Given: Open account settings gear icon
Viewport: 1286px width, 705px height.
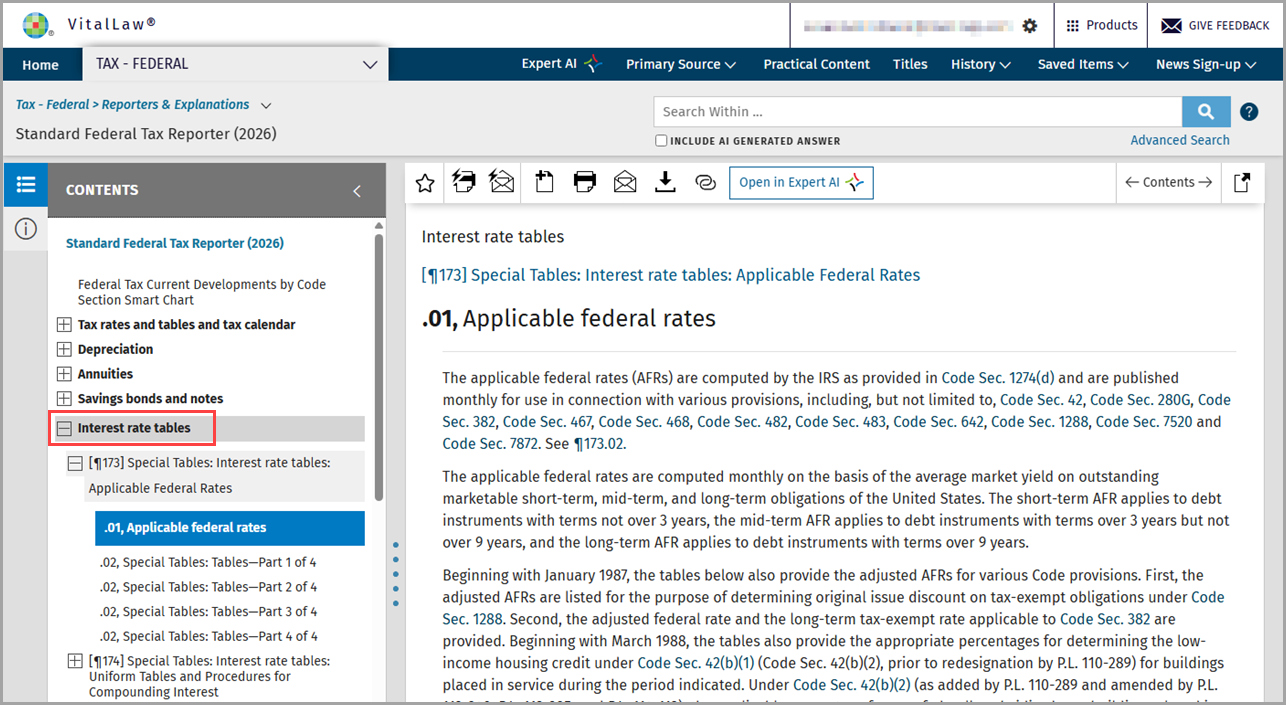Looking at the screenshot, I should click(1030, 26).
